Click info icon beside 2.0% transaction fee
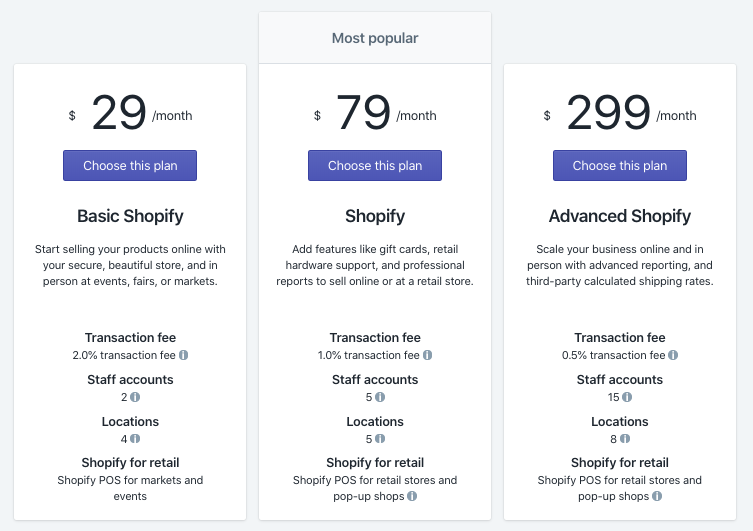753x531 pixels. 184,355
